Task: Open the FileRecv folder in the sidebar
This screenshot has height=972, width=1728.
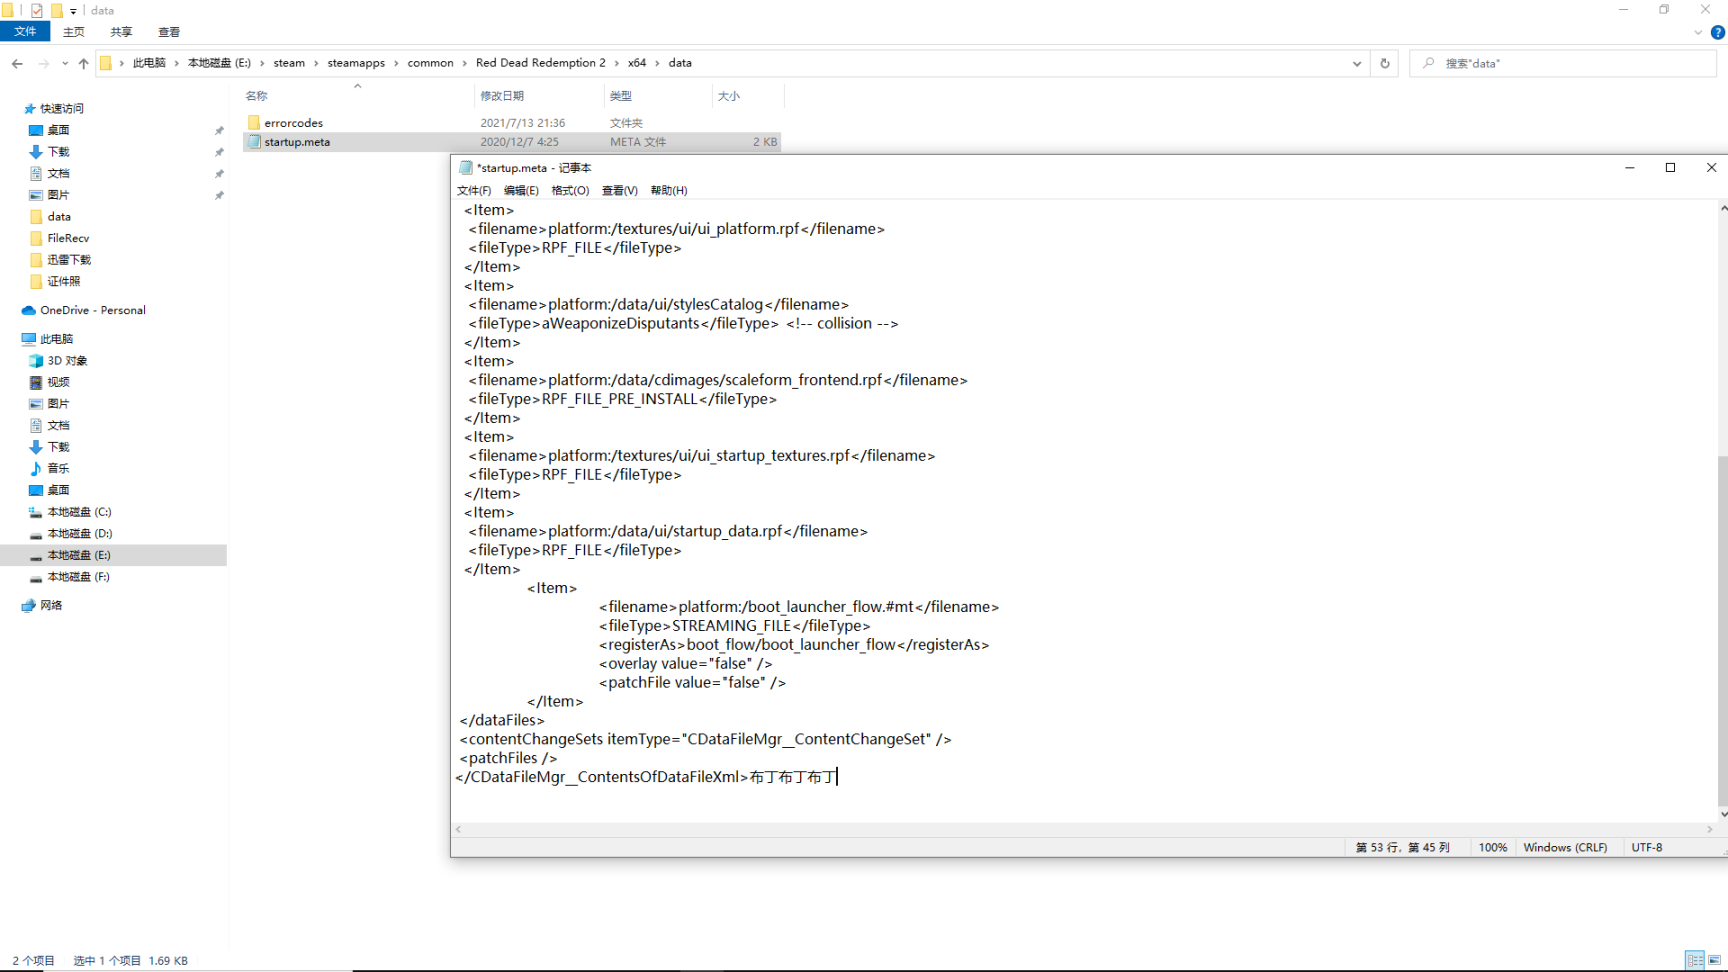Action: pos(68,238)
